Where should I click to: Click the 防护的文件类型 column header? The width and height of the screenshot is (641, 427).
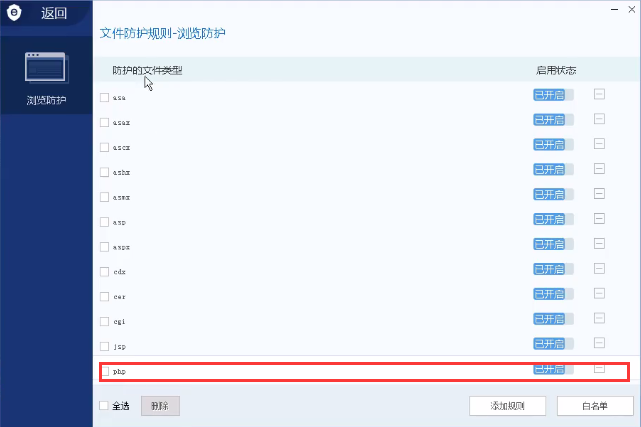(147, 71)
